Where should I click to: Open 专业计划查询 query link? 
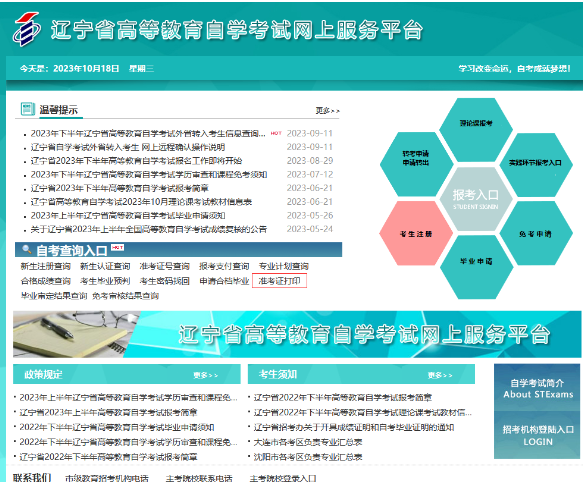click(x=284, y=266)
